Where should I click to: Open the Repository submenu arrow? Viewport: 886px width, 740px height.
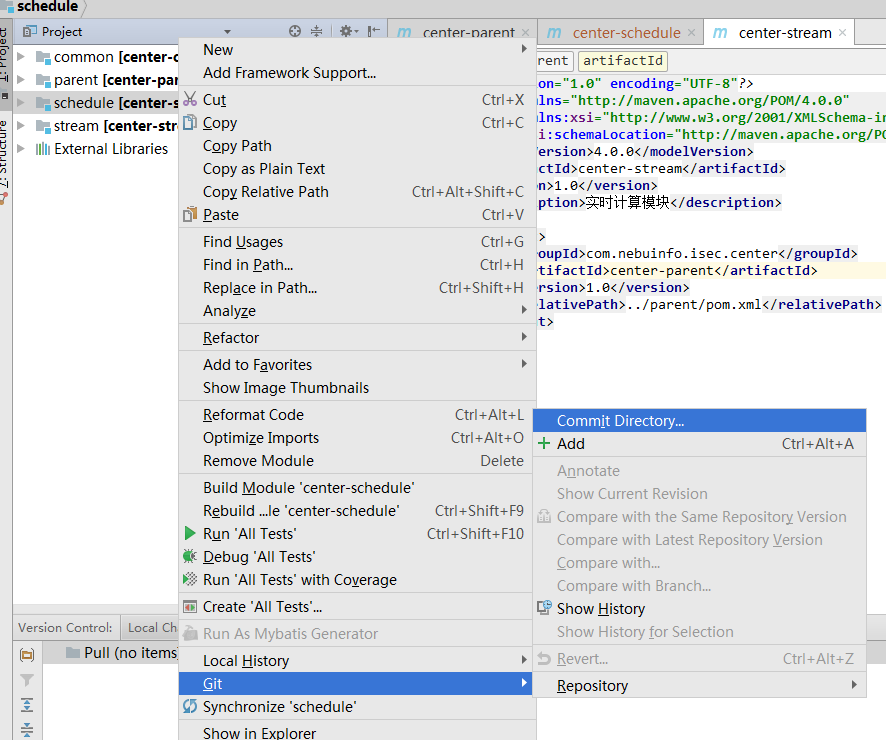(x=854, y=685)
